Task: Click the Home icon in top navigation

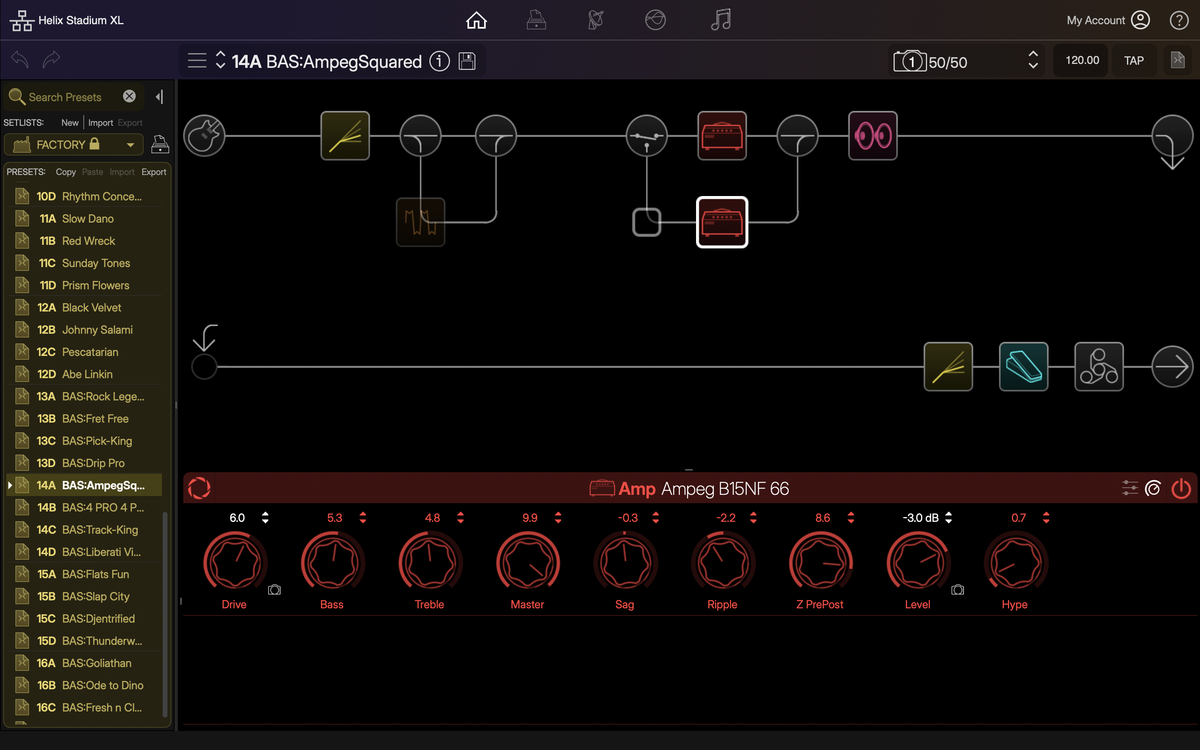Action: click(x=477, y=20)
